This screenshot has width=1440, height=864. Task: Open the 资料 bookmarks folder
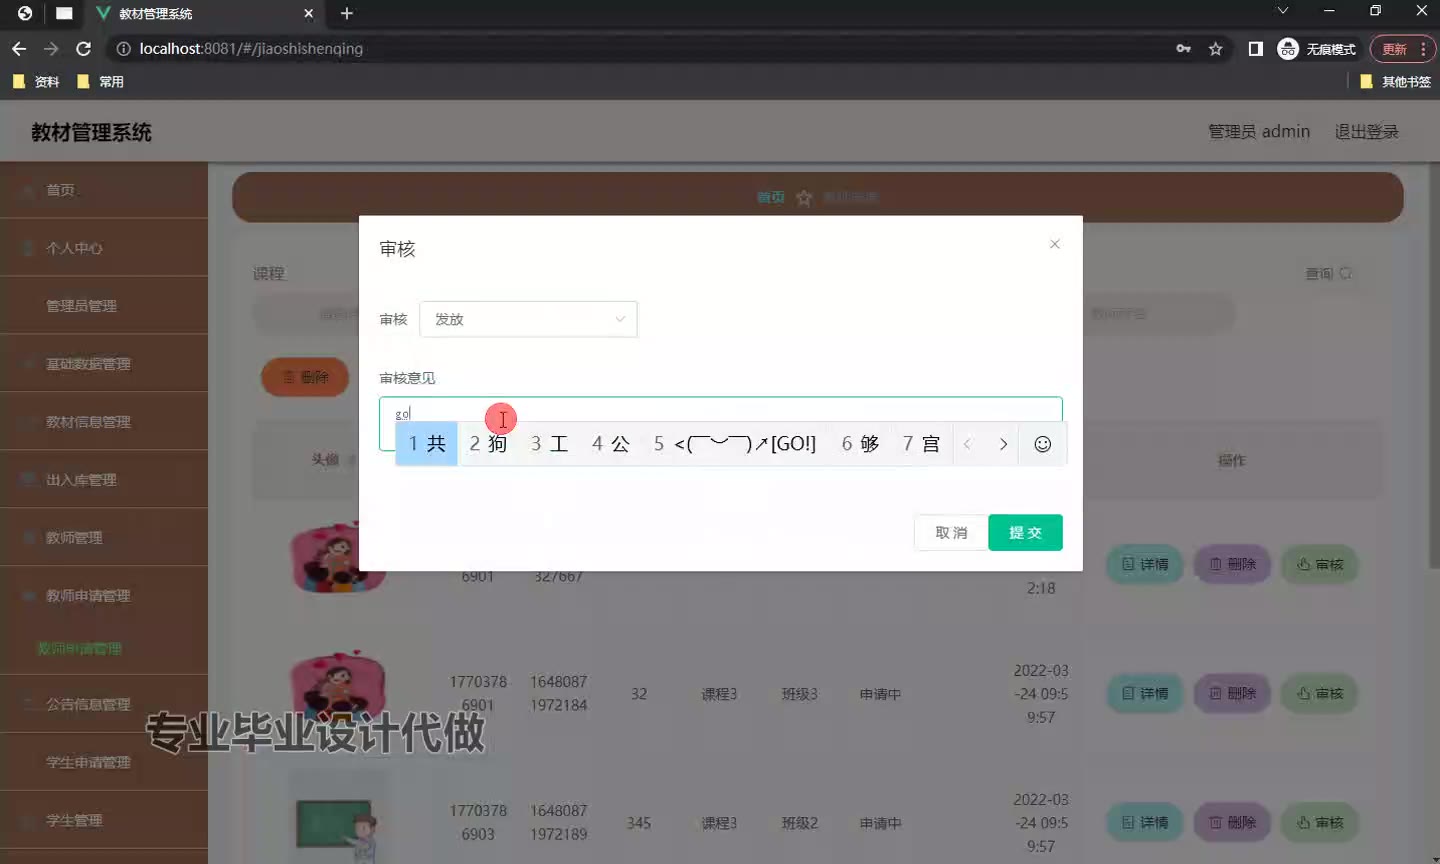pyautogui.click(x=36, y=82)
